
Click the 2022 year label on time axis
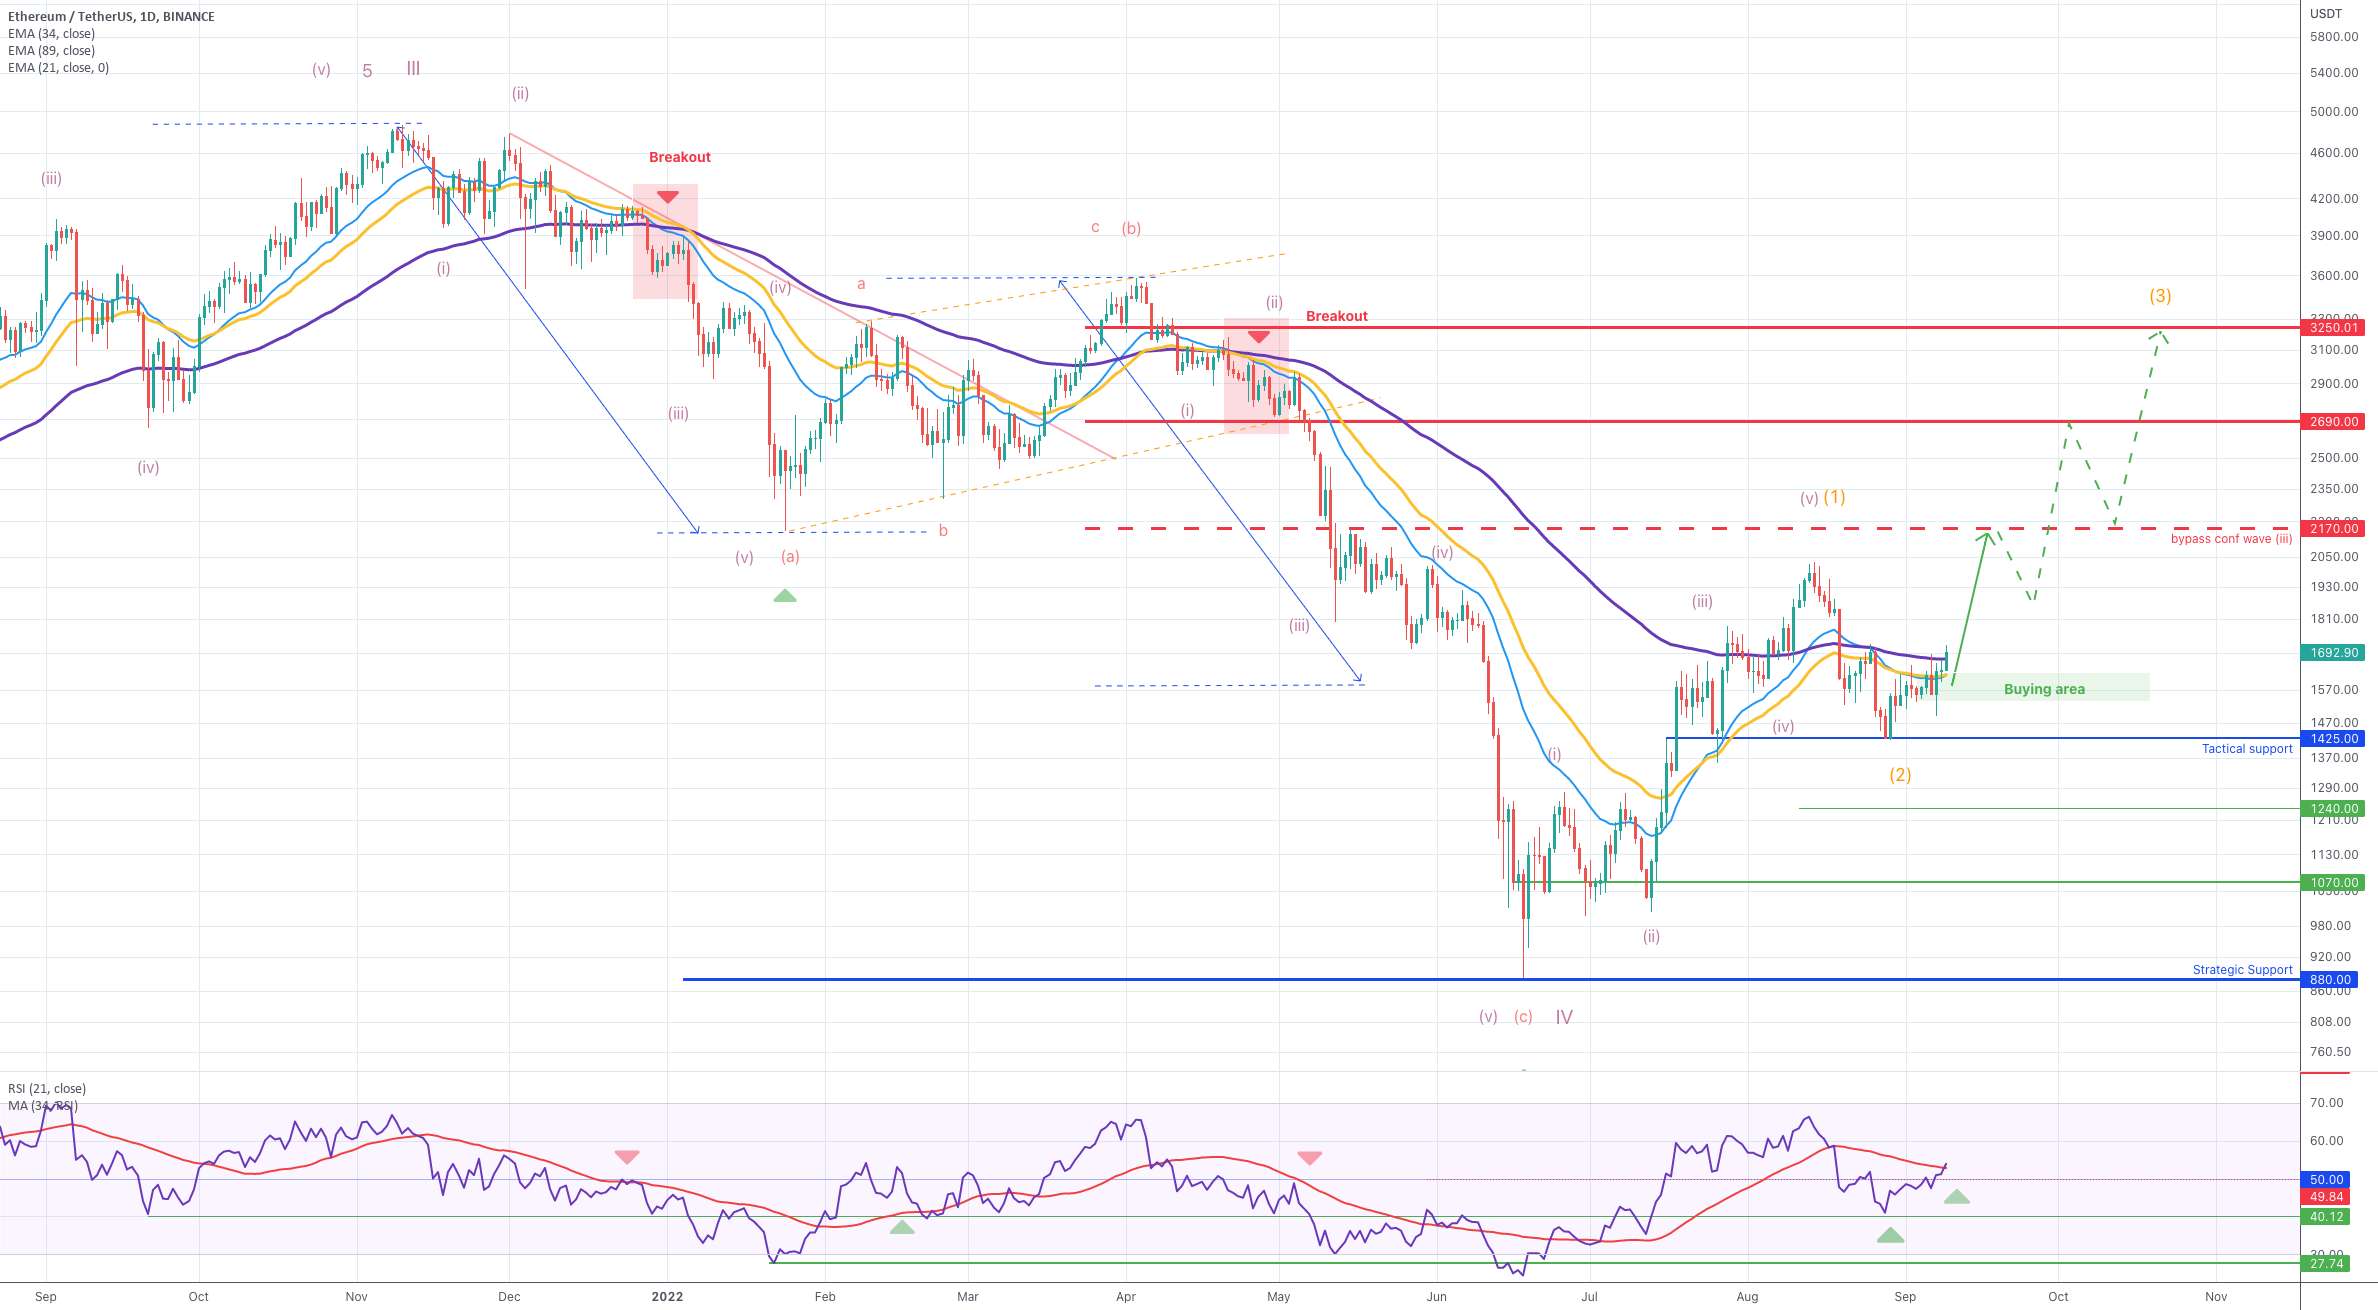coord(667,1297)
